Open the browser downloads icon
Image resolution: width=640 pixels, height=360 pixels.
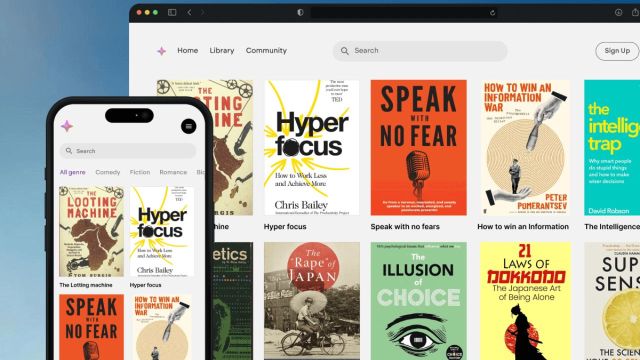618,13
